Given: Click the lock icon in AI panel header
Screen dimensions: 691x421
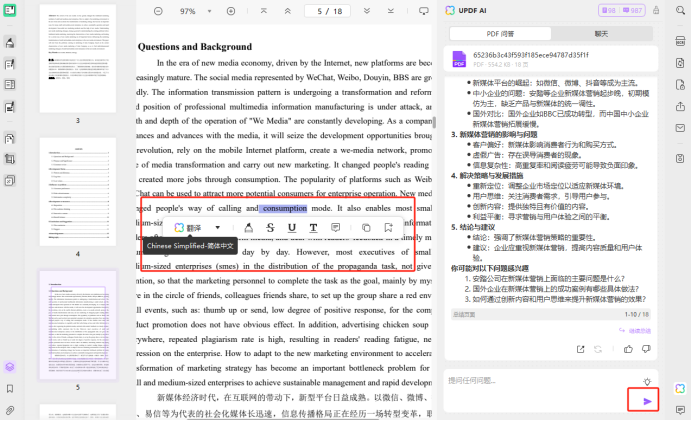Looking at the screenshot, I should coord(656,10).
